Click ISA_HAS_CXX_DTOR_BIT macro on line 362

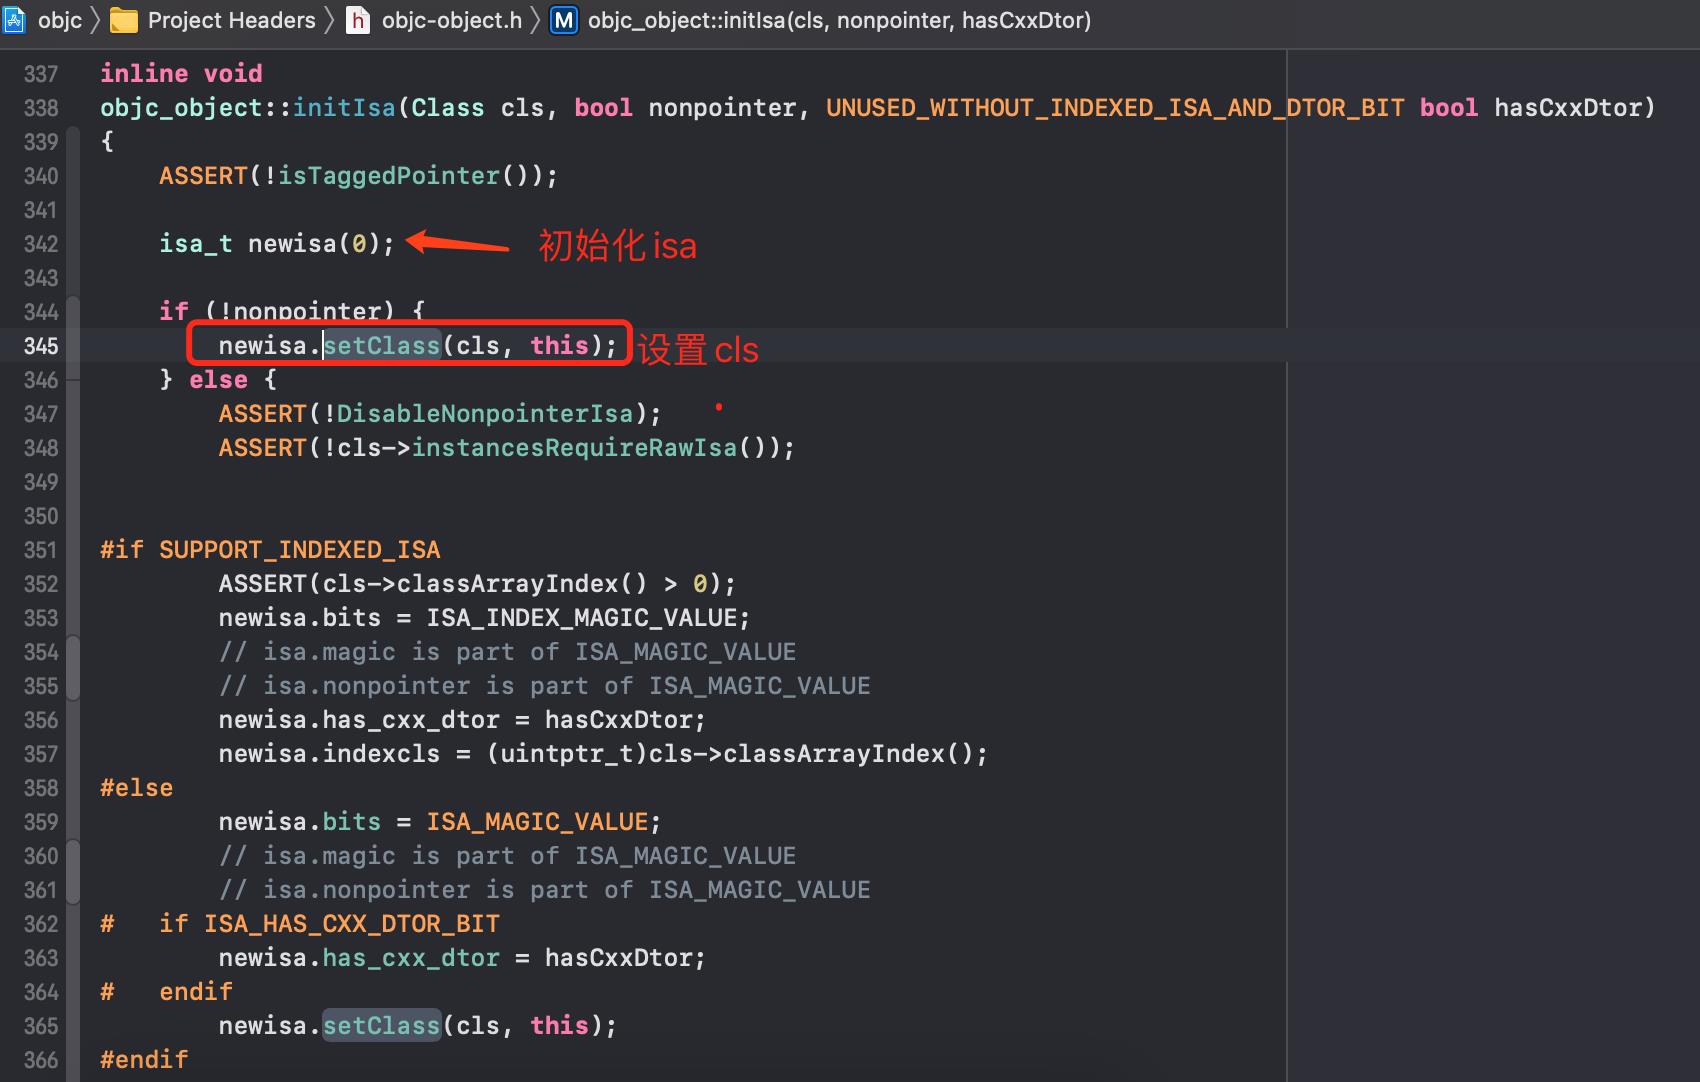pos(352,924)
